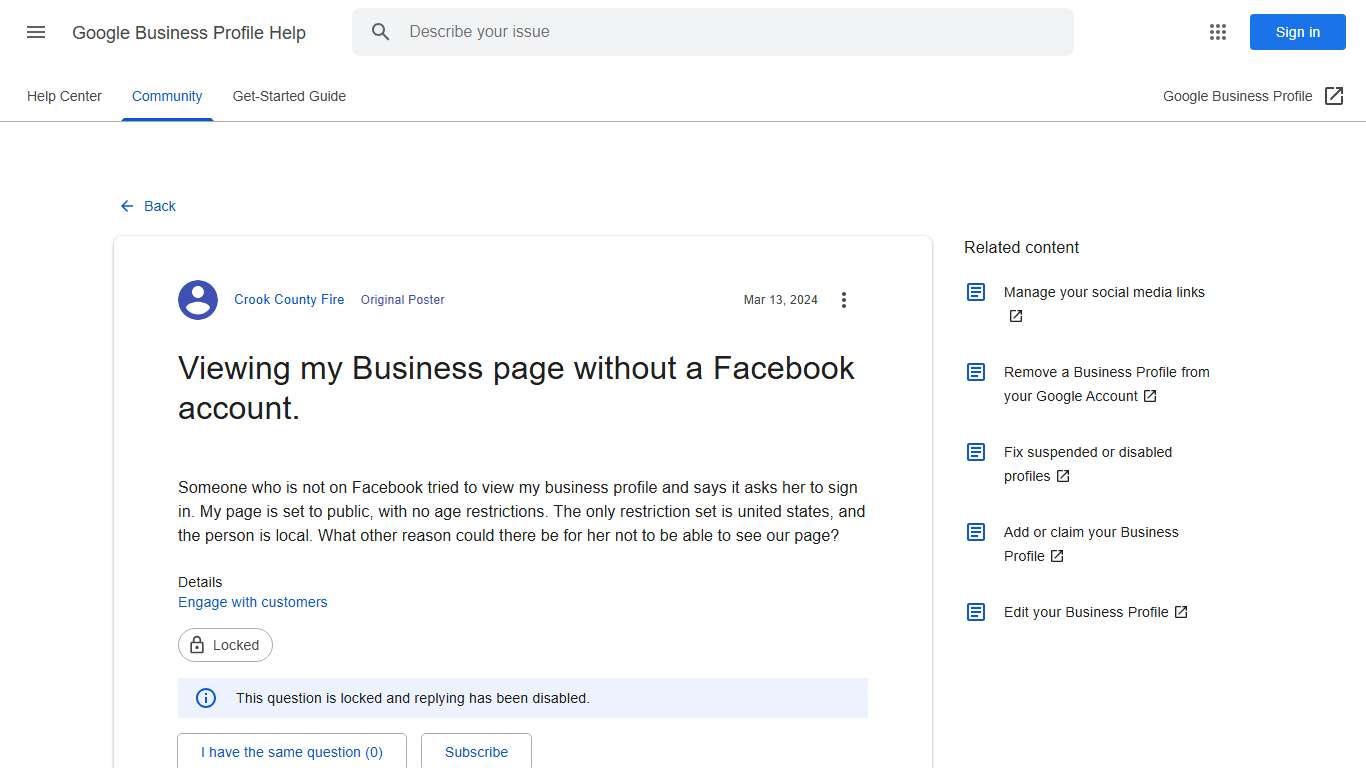1366x768 pixels.
Task: Click the article icon next to Manage your social media links
Action: pyautogui.click(x=975, y=291)
